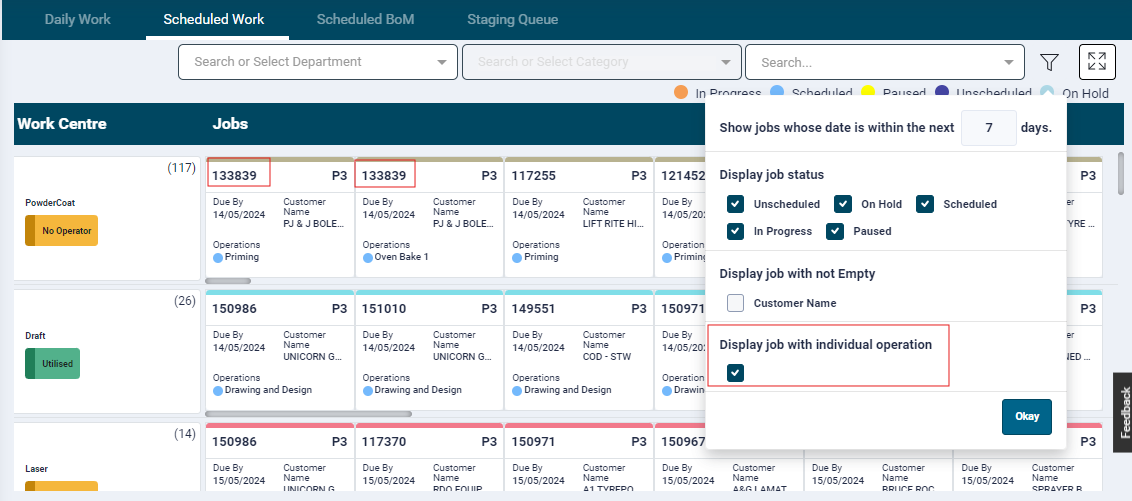This screenshot has width=1132, height=501.
Task: Enable the Customer Name not-empty checkbox
Action: coord(736,303)
